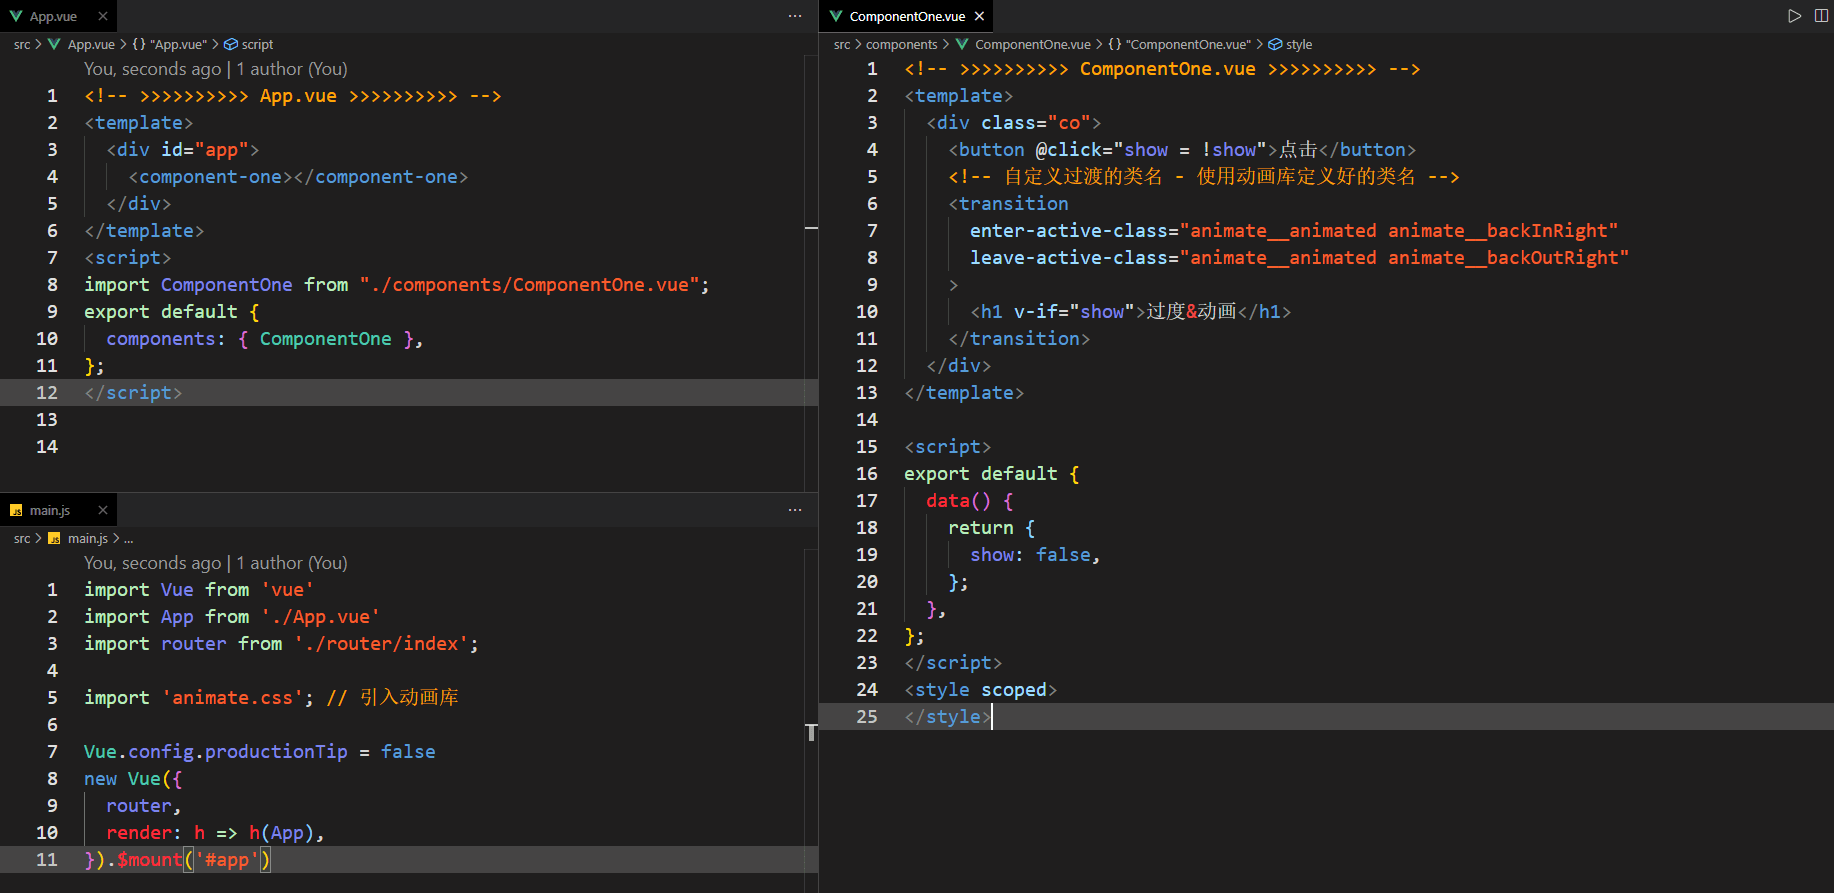This screenshot has width=1834, height=893.
Task: Close the ComponentOne.vue tab
Action: [979, 16]
